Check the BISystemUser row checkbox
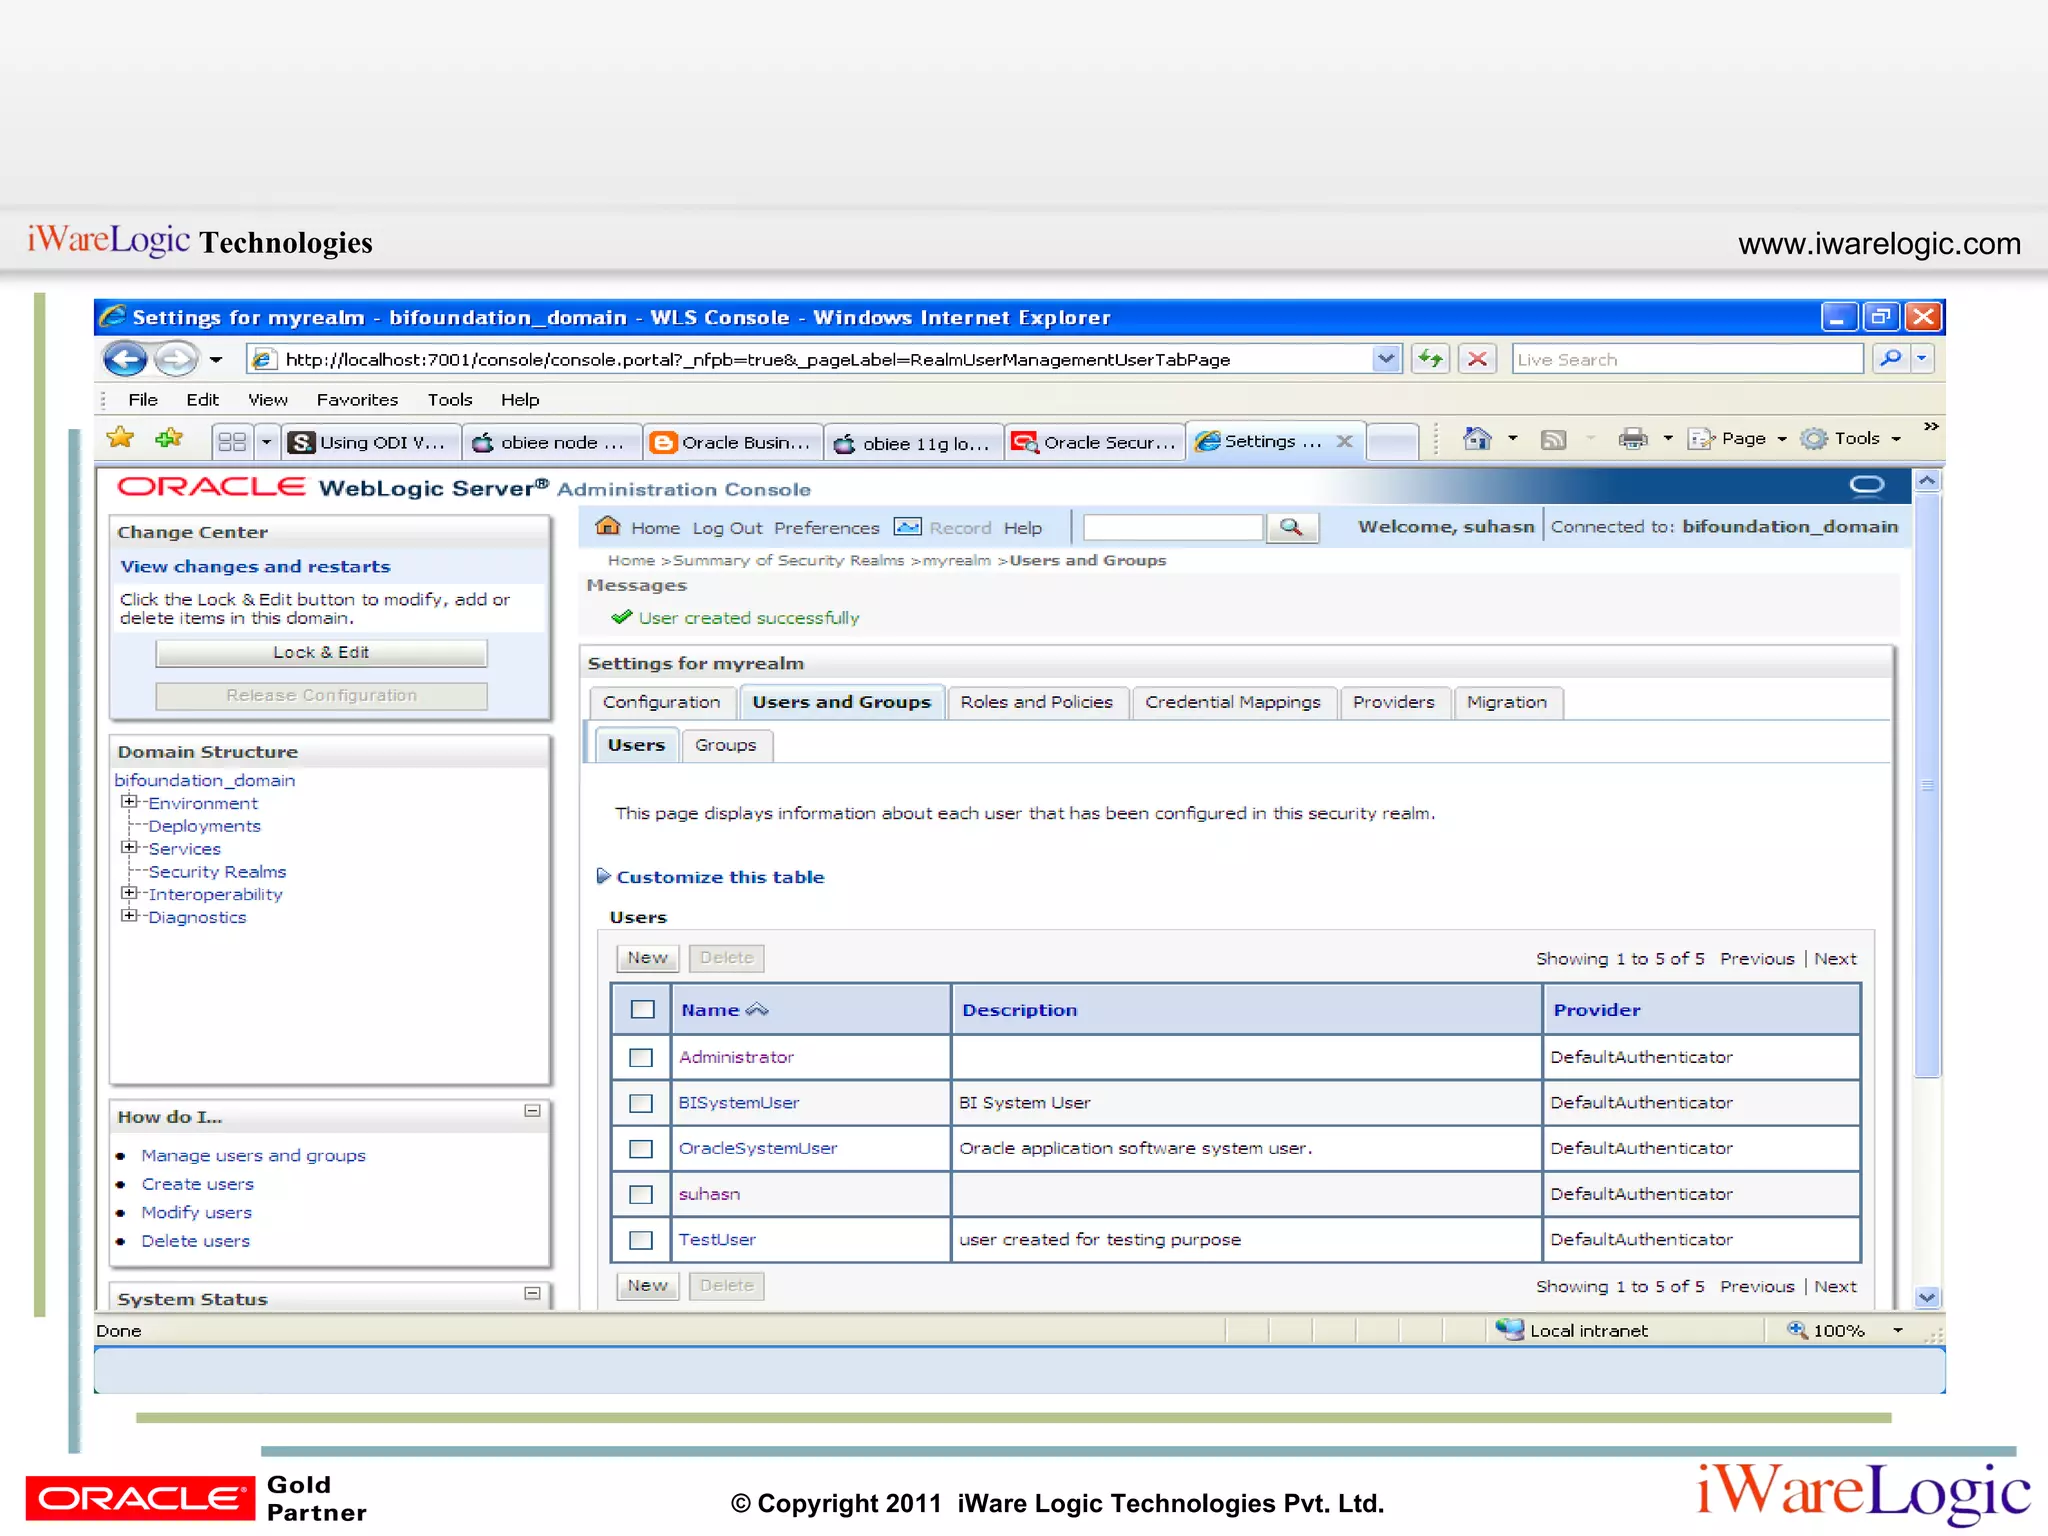This screenshot has width=2048, height=1536. [x=641, y=1103]
